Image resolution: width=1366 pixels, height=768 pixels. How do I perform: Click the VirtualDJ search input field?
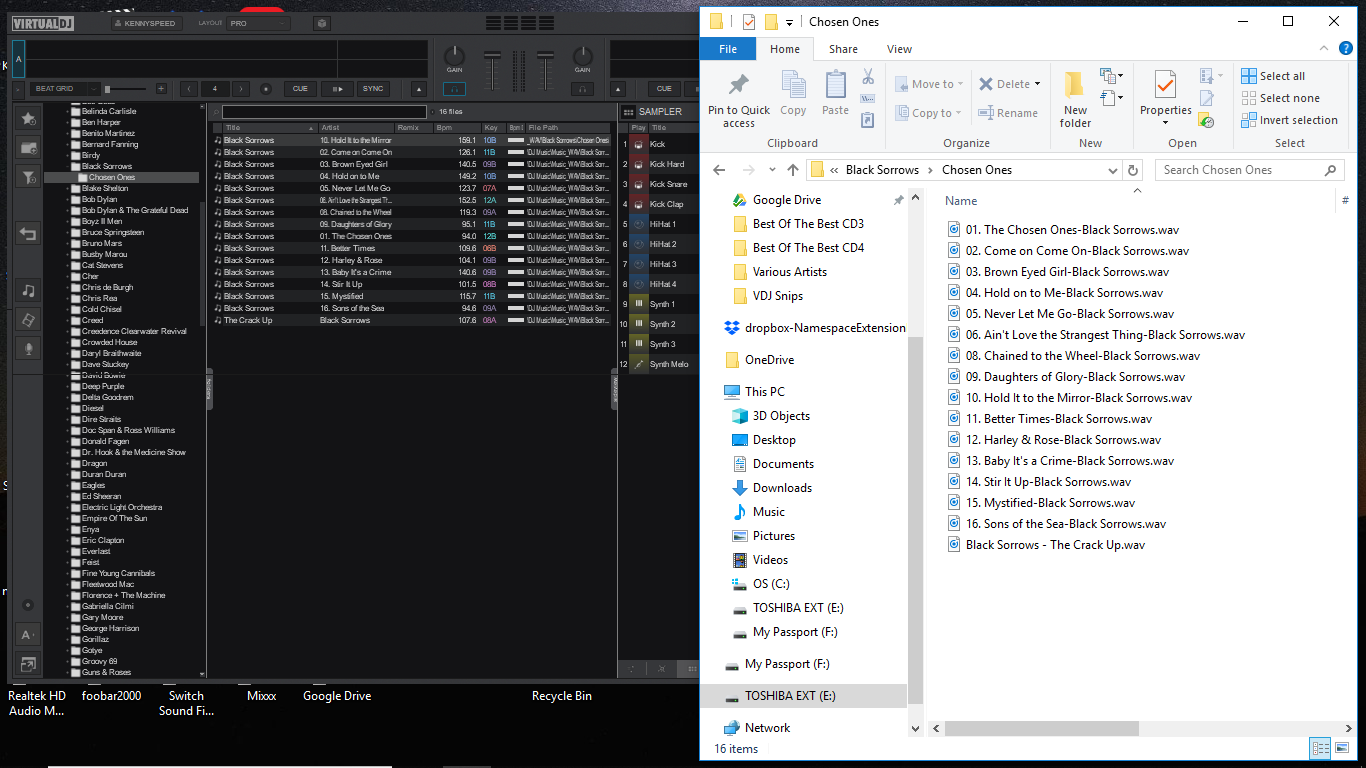(x=324, y=112)
